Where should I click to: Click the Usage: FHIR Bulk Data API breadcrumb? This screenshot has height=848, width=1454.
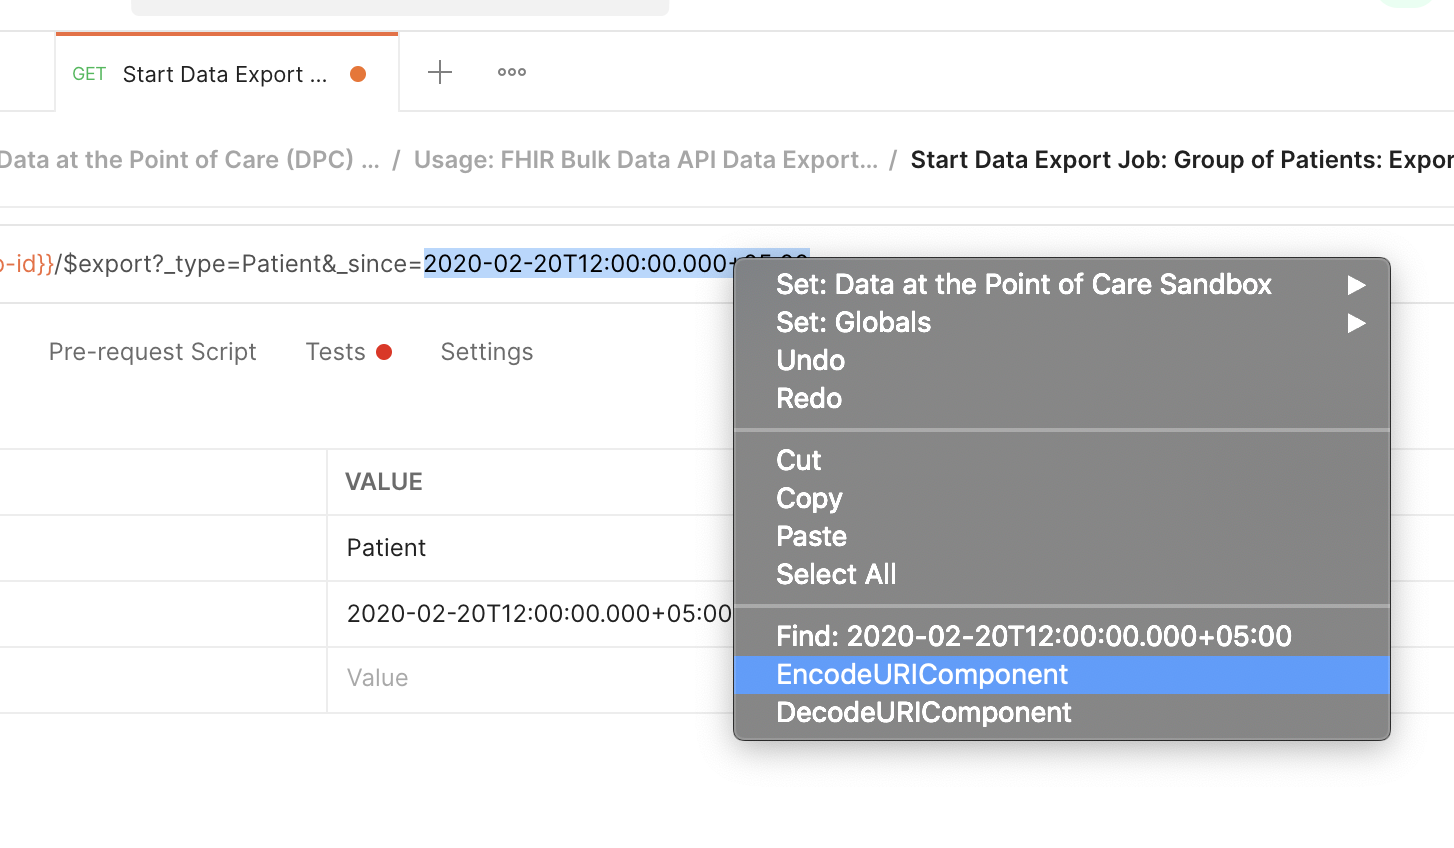coord(645,160)
